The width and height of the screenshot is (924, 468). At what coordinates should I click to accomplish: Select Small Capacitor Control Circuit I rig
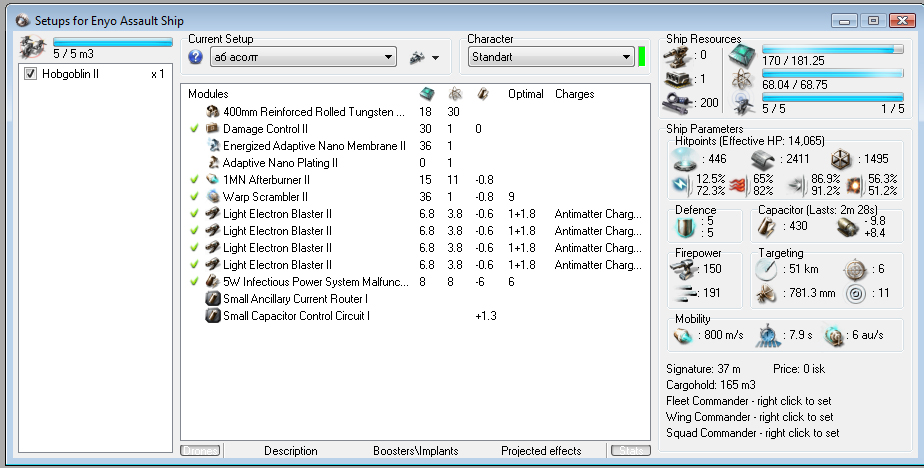(x=415, y=317)
